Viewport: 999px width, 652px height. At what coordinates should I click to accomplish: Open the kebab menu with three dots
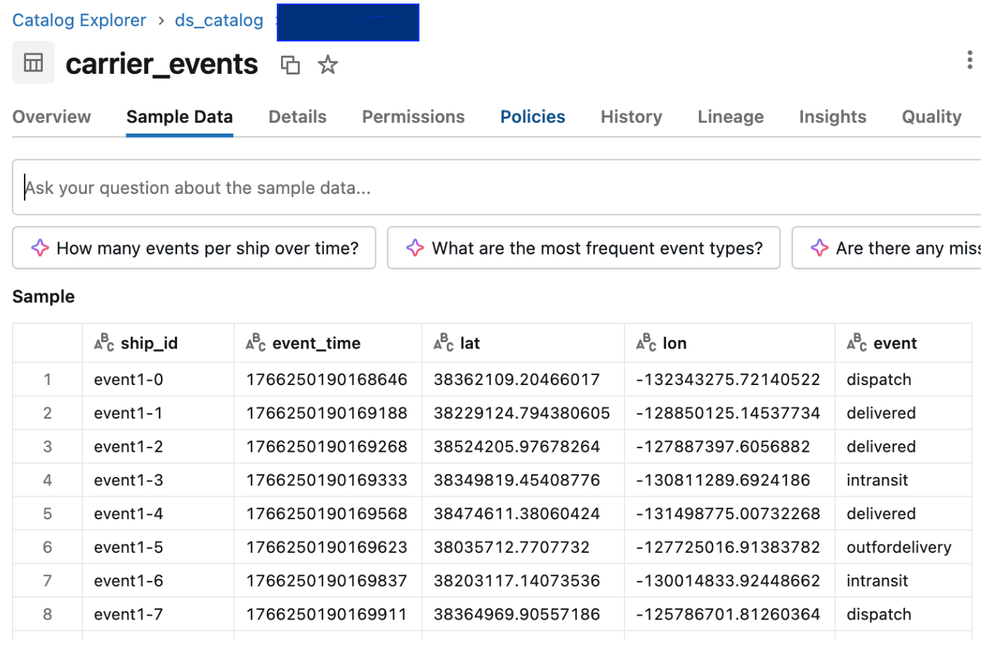(x=969, y=60)
